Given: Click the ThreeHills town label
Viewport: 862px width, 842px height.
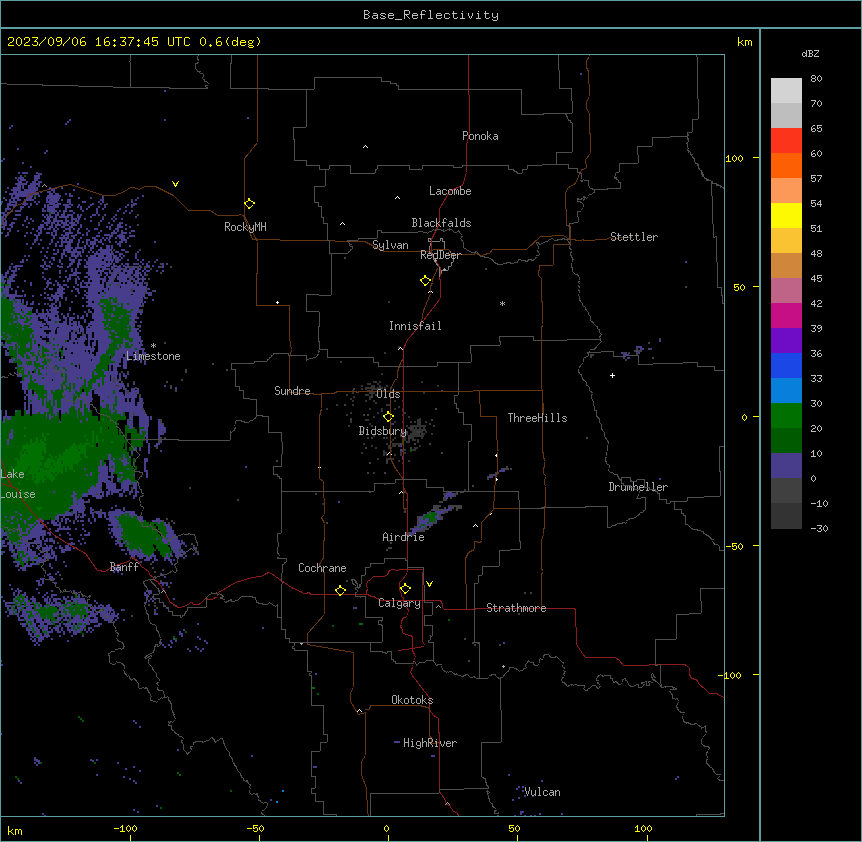Looking at the screenshot, I should point(537,418).
